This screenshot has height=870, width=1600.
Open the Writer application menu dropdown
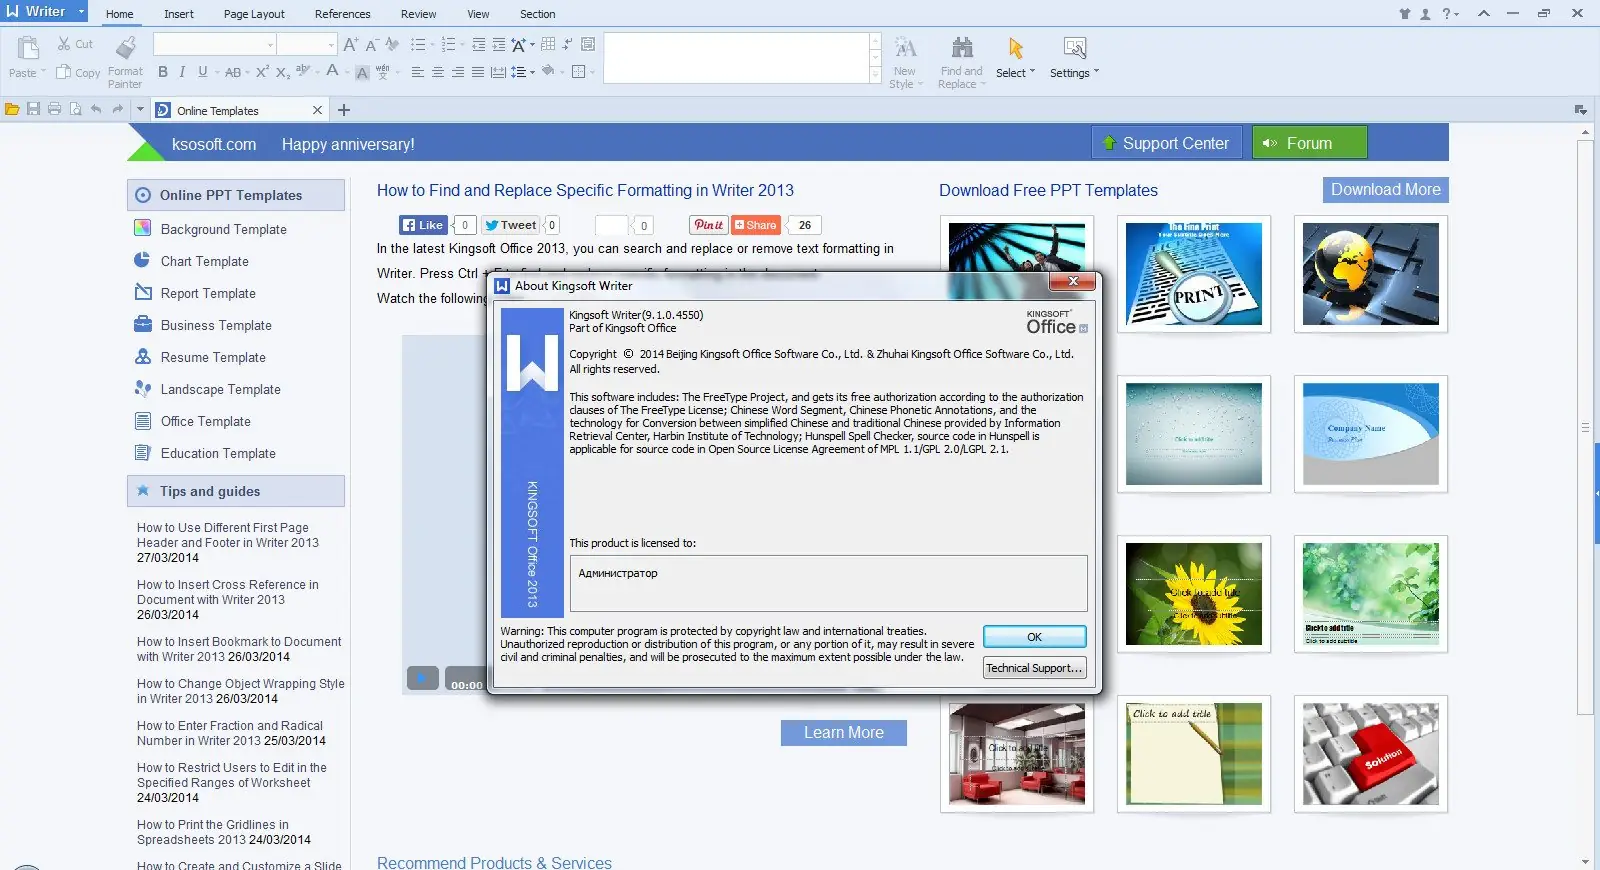pos(81,12)
